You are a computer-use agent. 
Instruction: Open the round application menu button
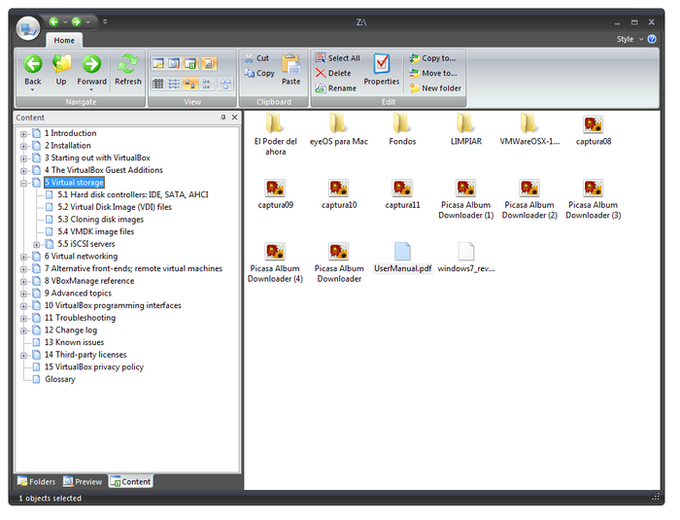[28, 29]
